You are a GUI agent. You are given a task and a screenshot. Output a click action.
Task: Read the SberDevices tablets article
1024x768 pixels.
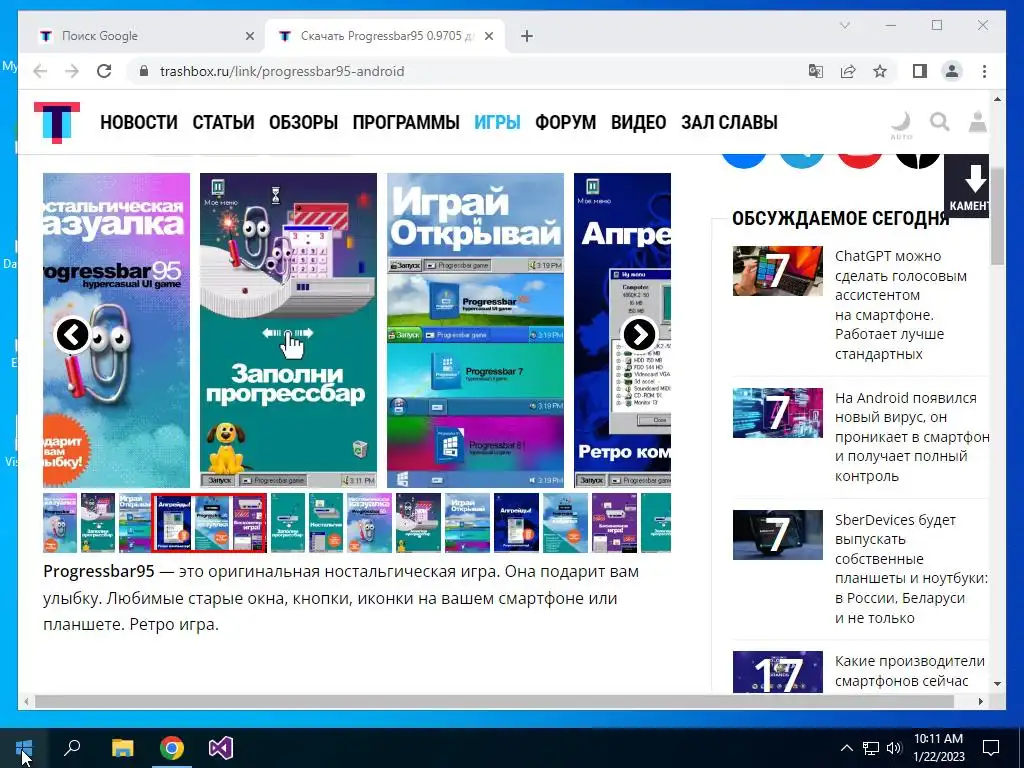tap(911, 569)
